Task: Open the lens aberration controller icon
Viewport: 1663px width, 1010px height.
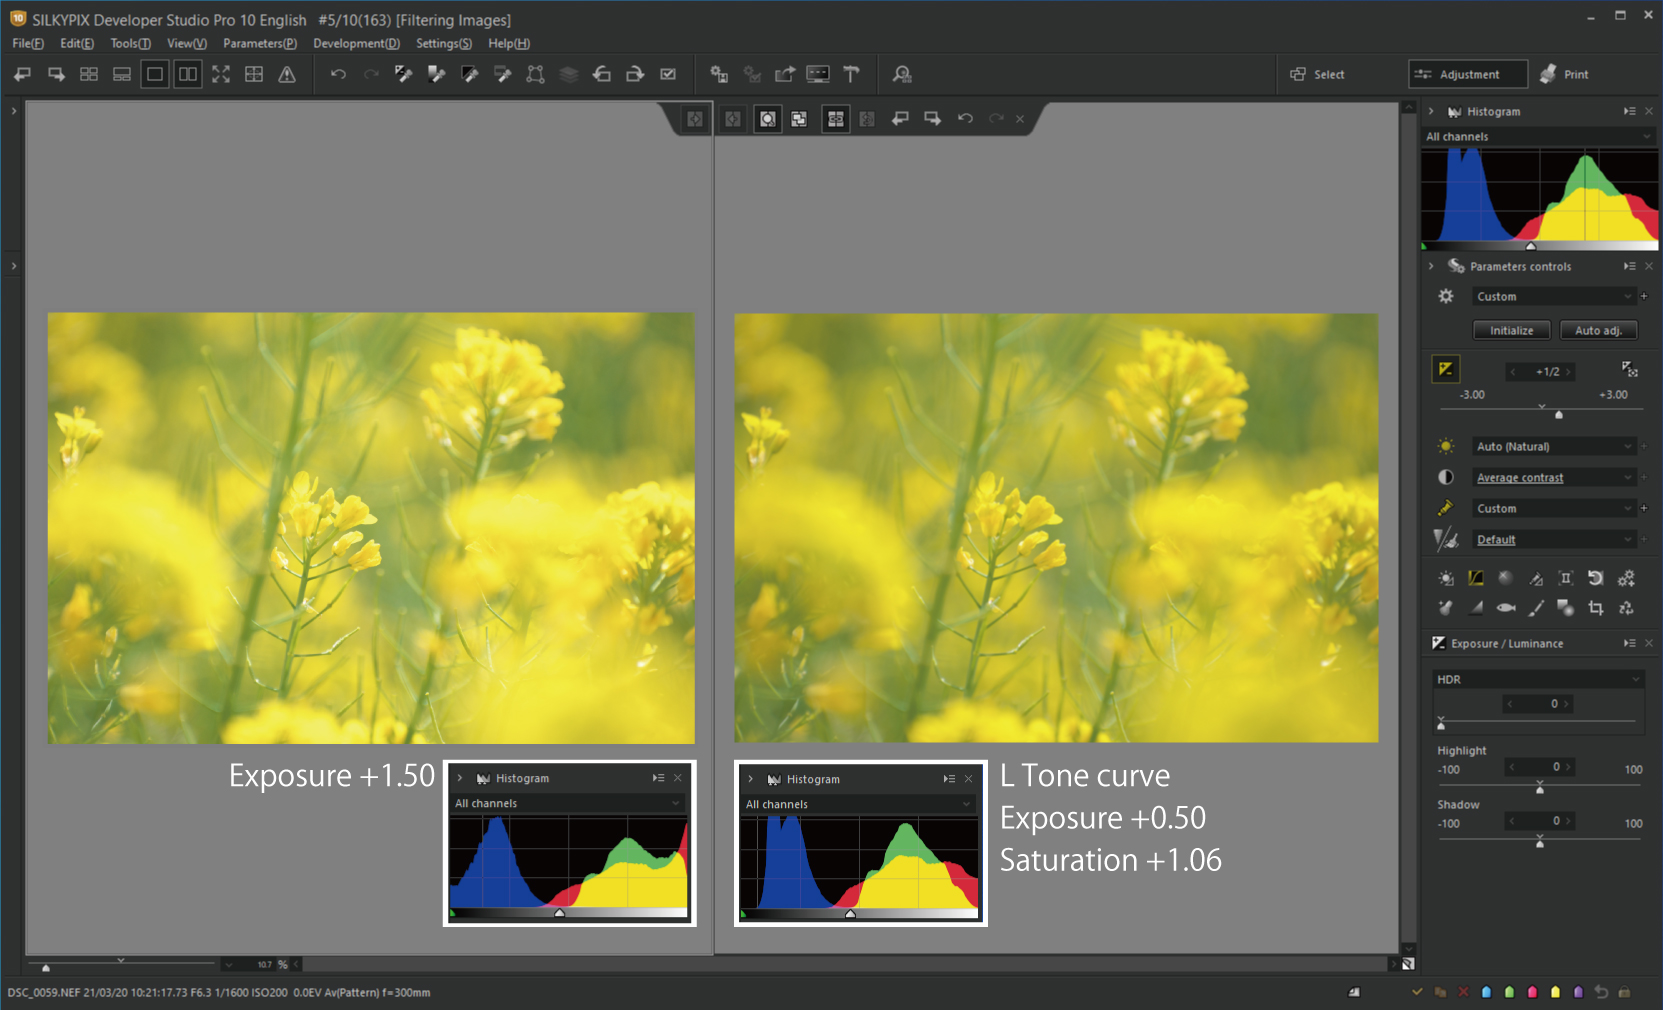Action: point(1566,578)
